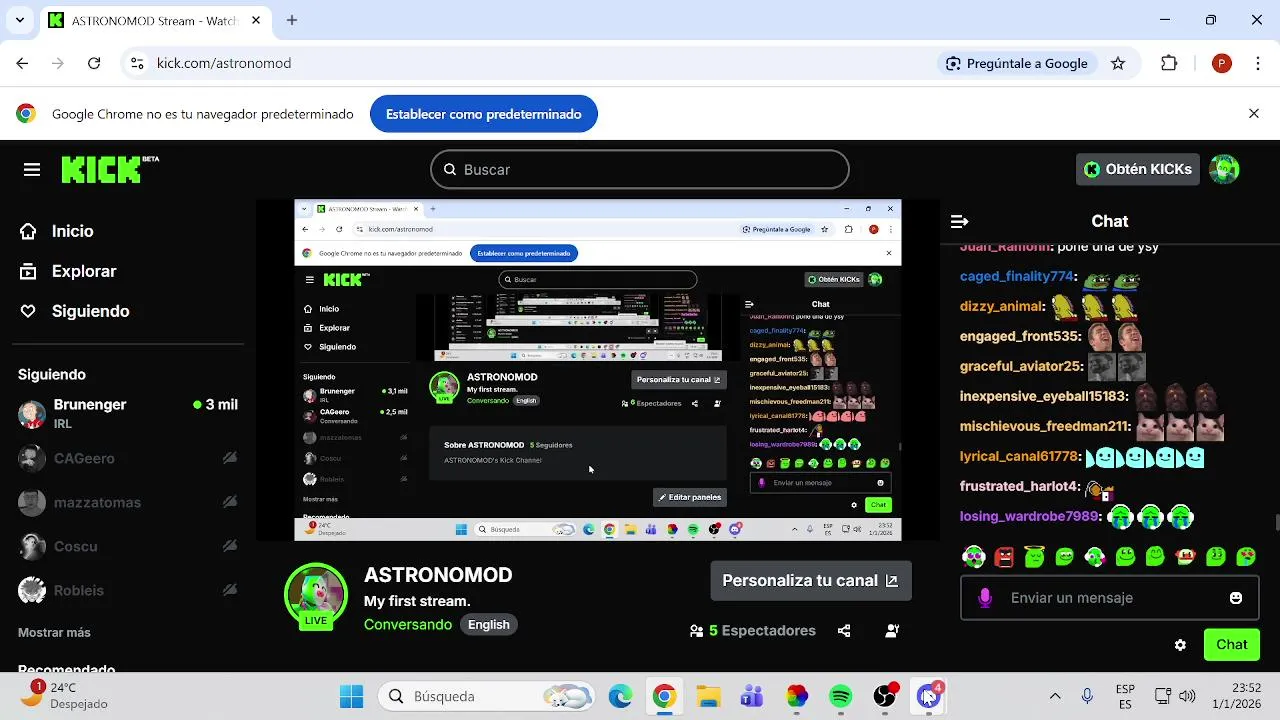The height and width of the screenshot is (720, 1280).
Task: Click the address bar URL kick.com/astronomod
Action: click(x=224, y=63)
